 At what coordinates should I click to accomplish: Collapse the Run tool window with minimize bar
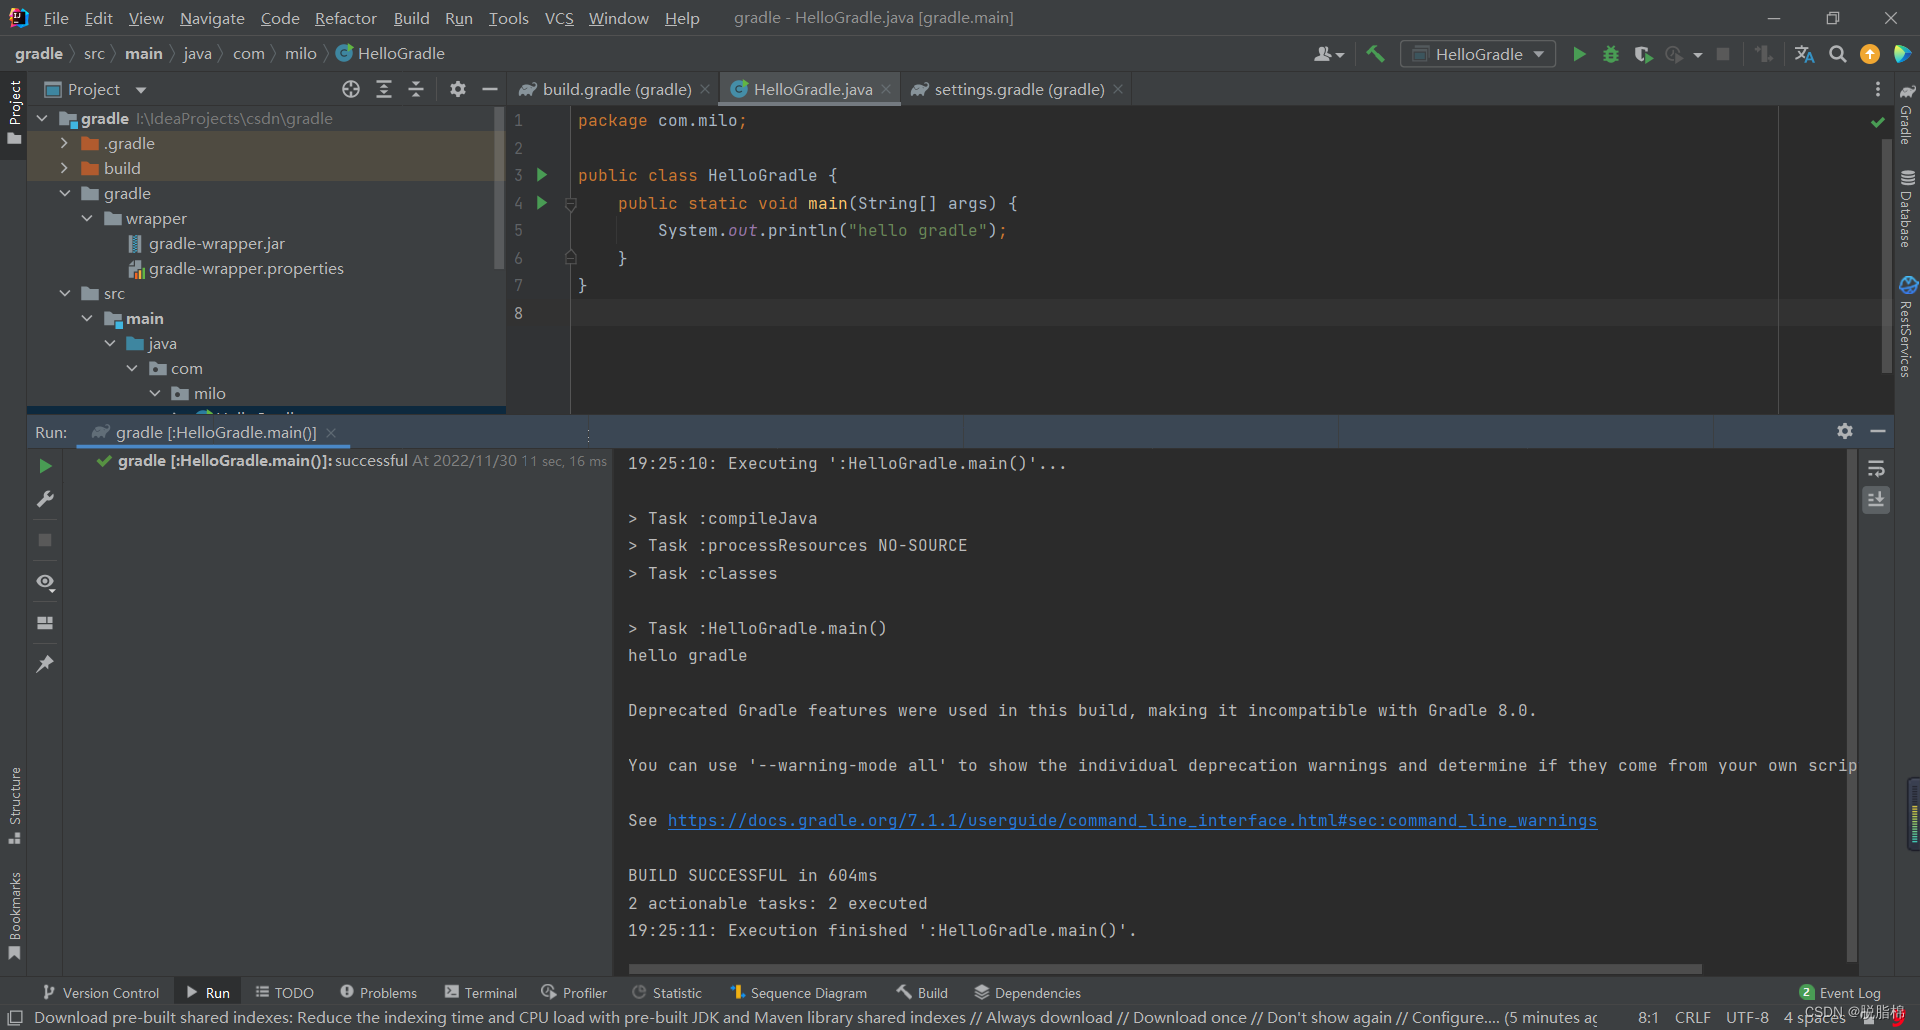tap(1878, 431)
